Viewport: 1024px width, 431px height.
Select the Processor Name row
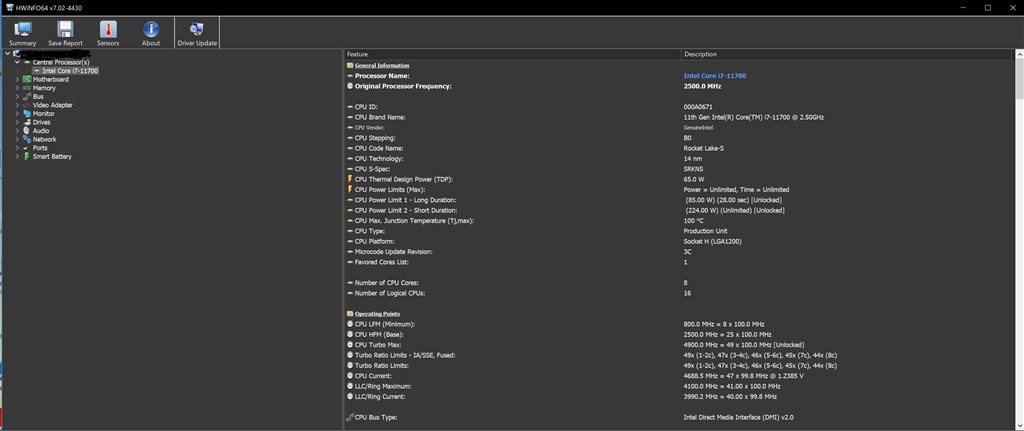pyautogui.click(x=382, y=76)
